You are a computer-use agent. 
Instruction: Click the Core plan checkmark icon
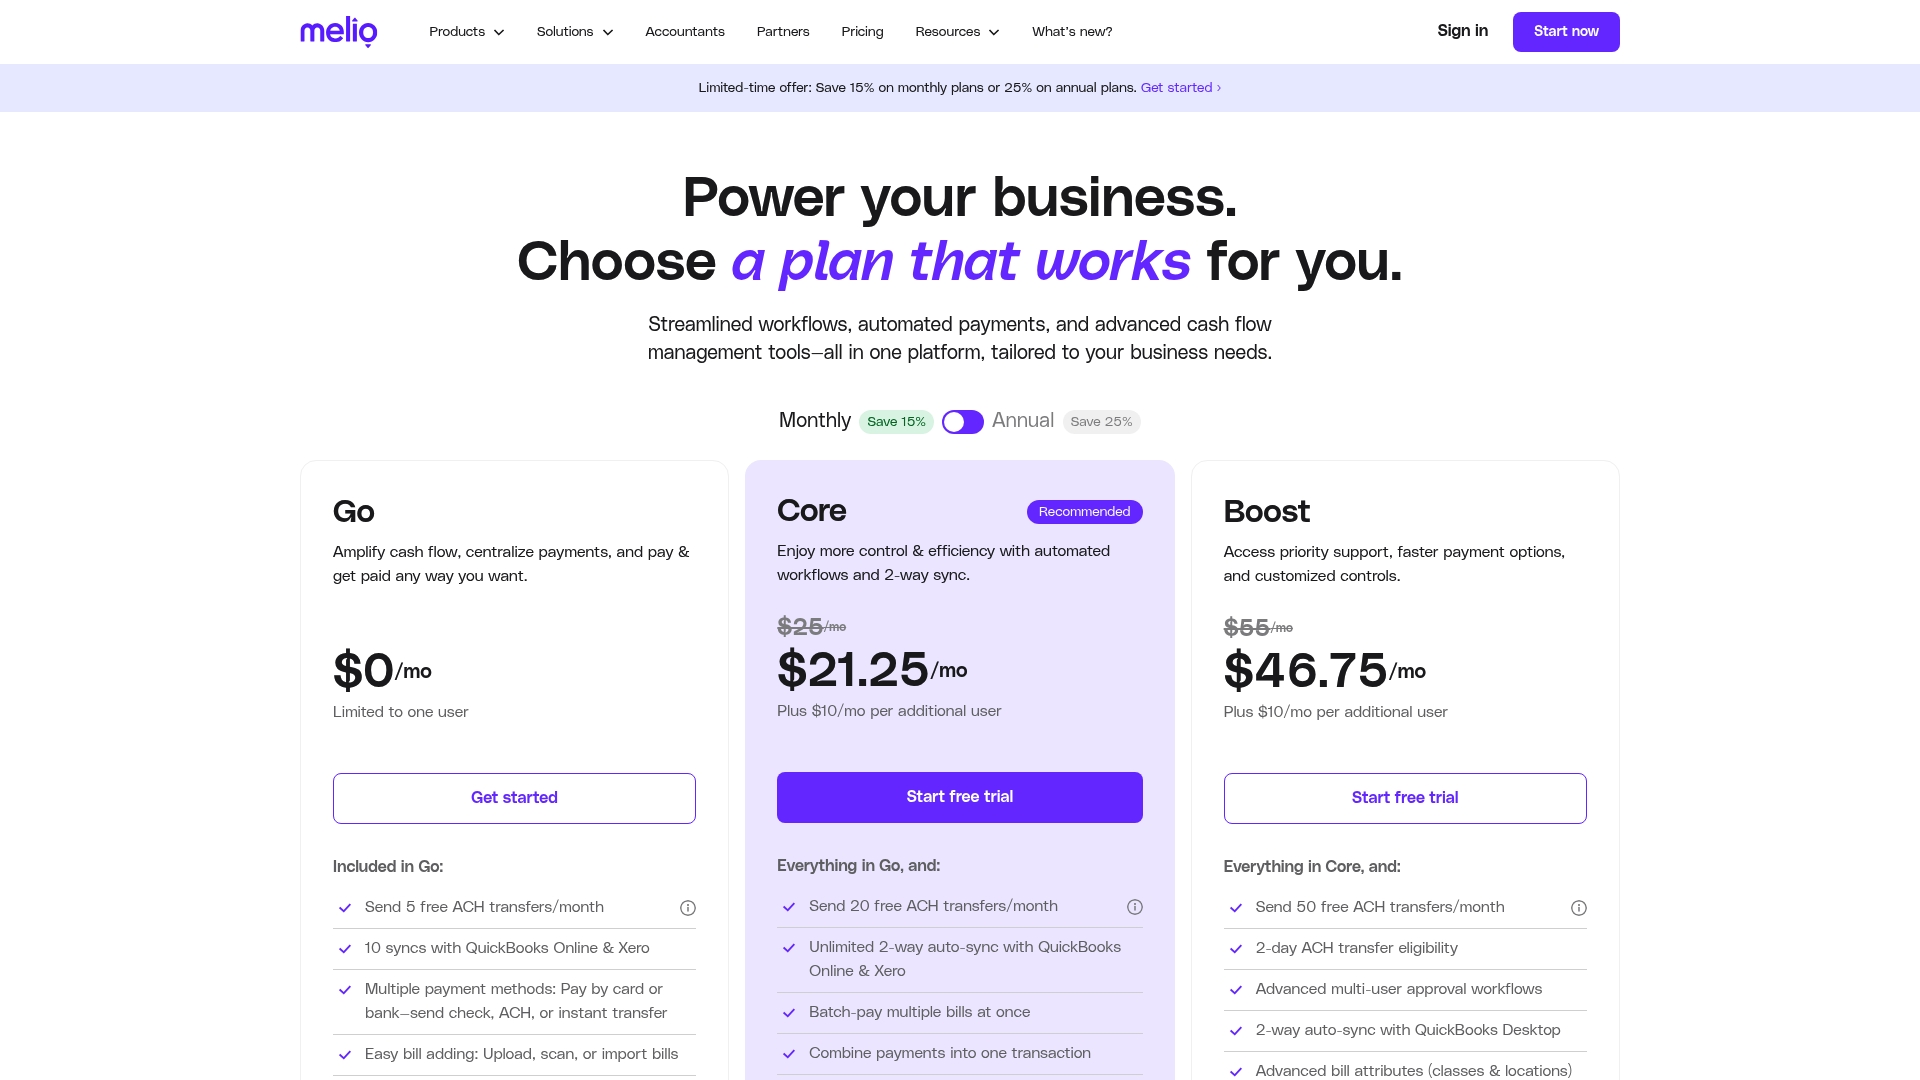click(x=789, y=906)
